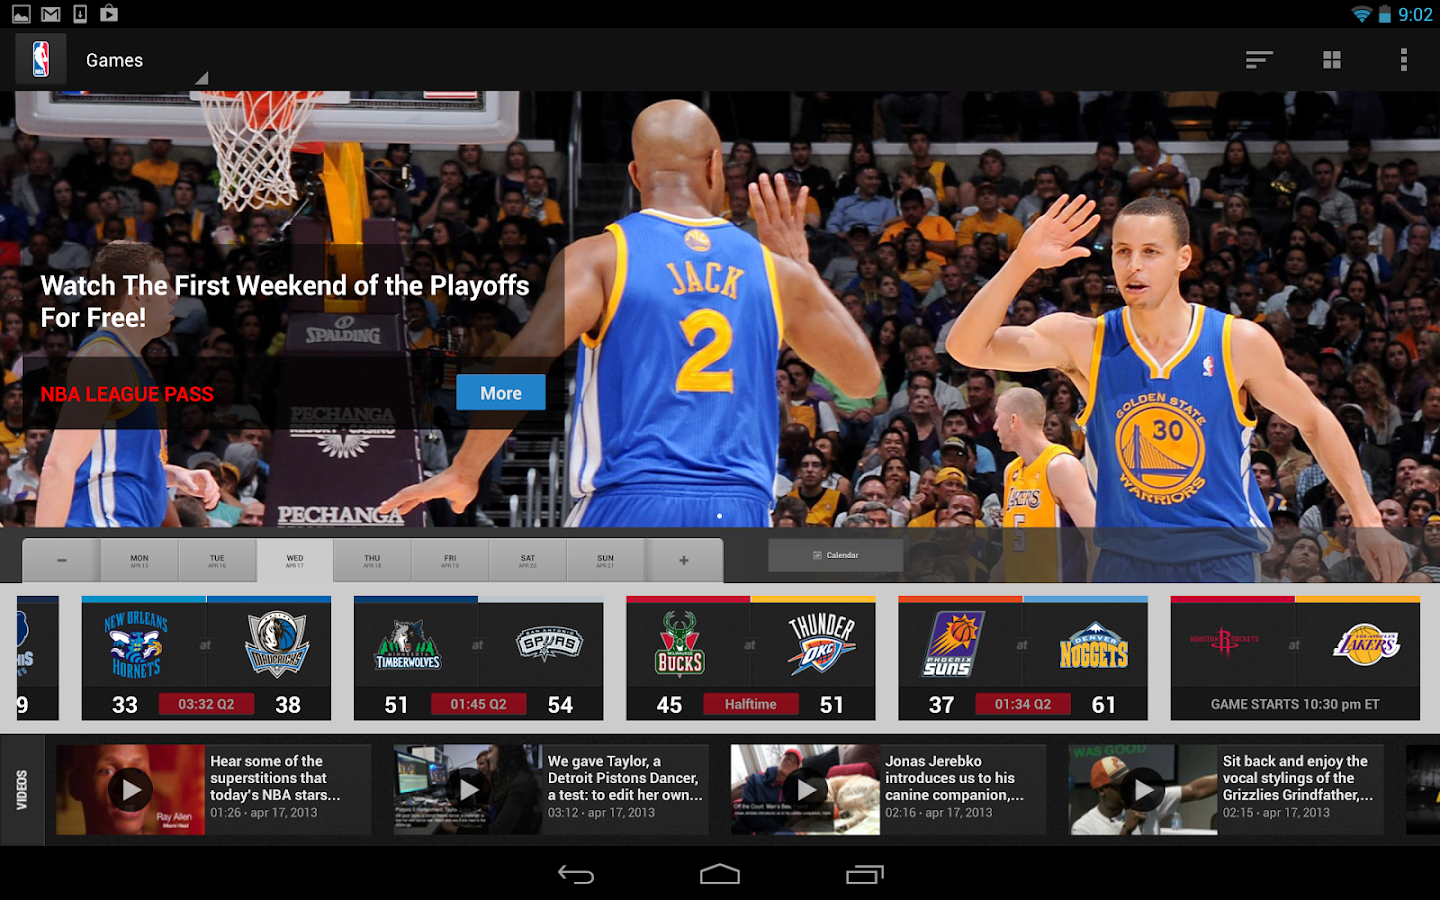Open the picture notification icon
Image resolution: width=1440 pixels, height=900 pixels.
(x=21, y=14)
